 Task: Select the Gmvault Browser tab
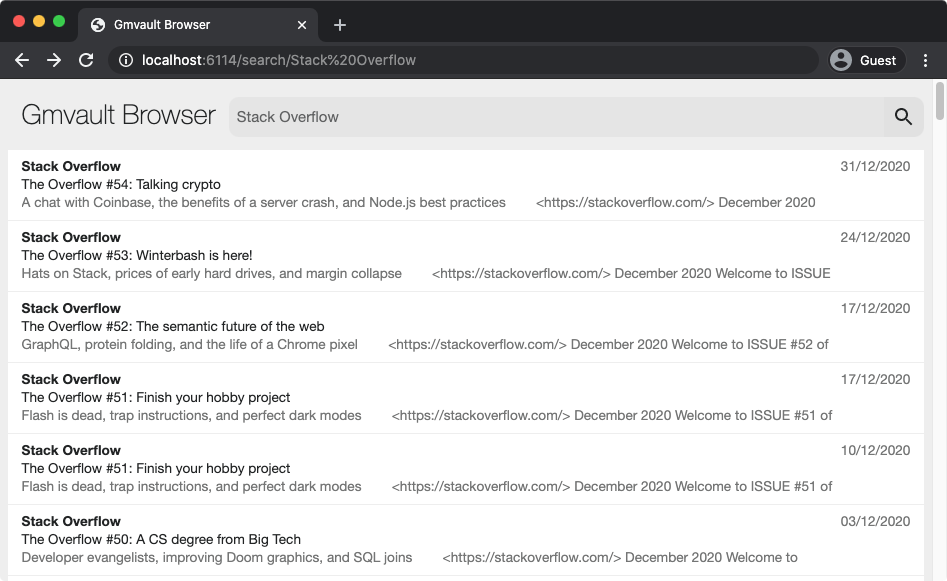tap(197, 25)
